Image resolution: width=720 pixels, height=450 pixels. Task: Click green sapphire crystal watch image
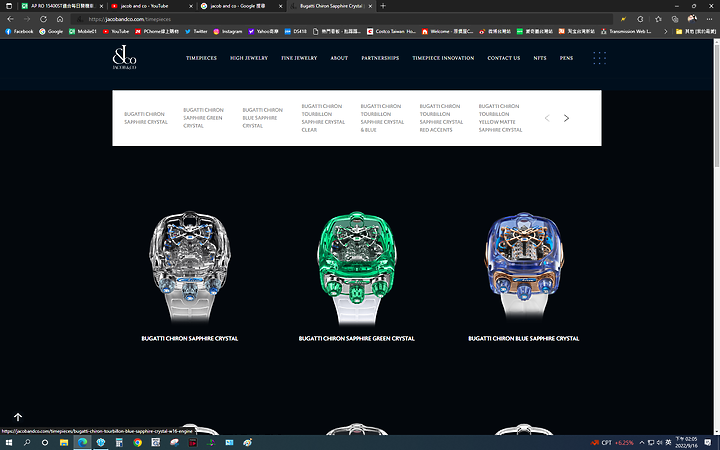pos(357,266)
